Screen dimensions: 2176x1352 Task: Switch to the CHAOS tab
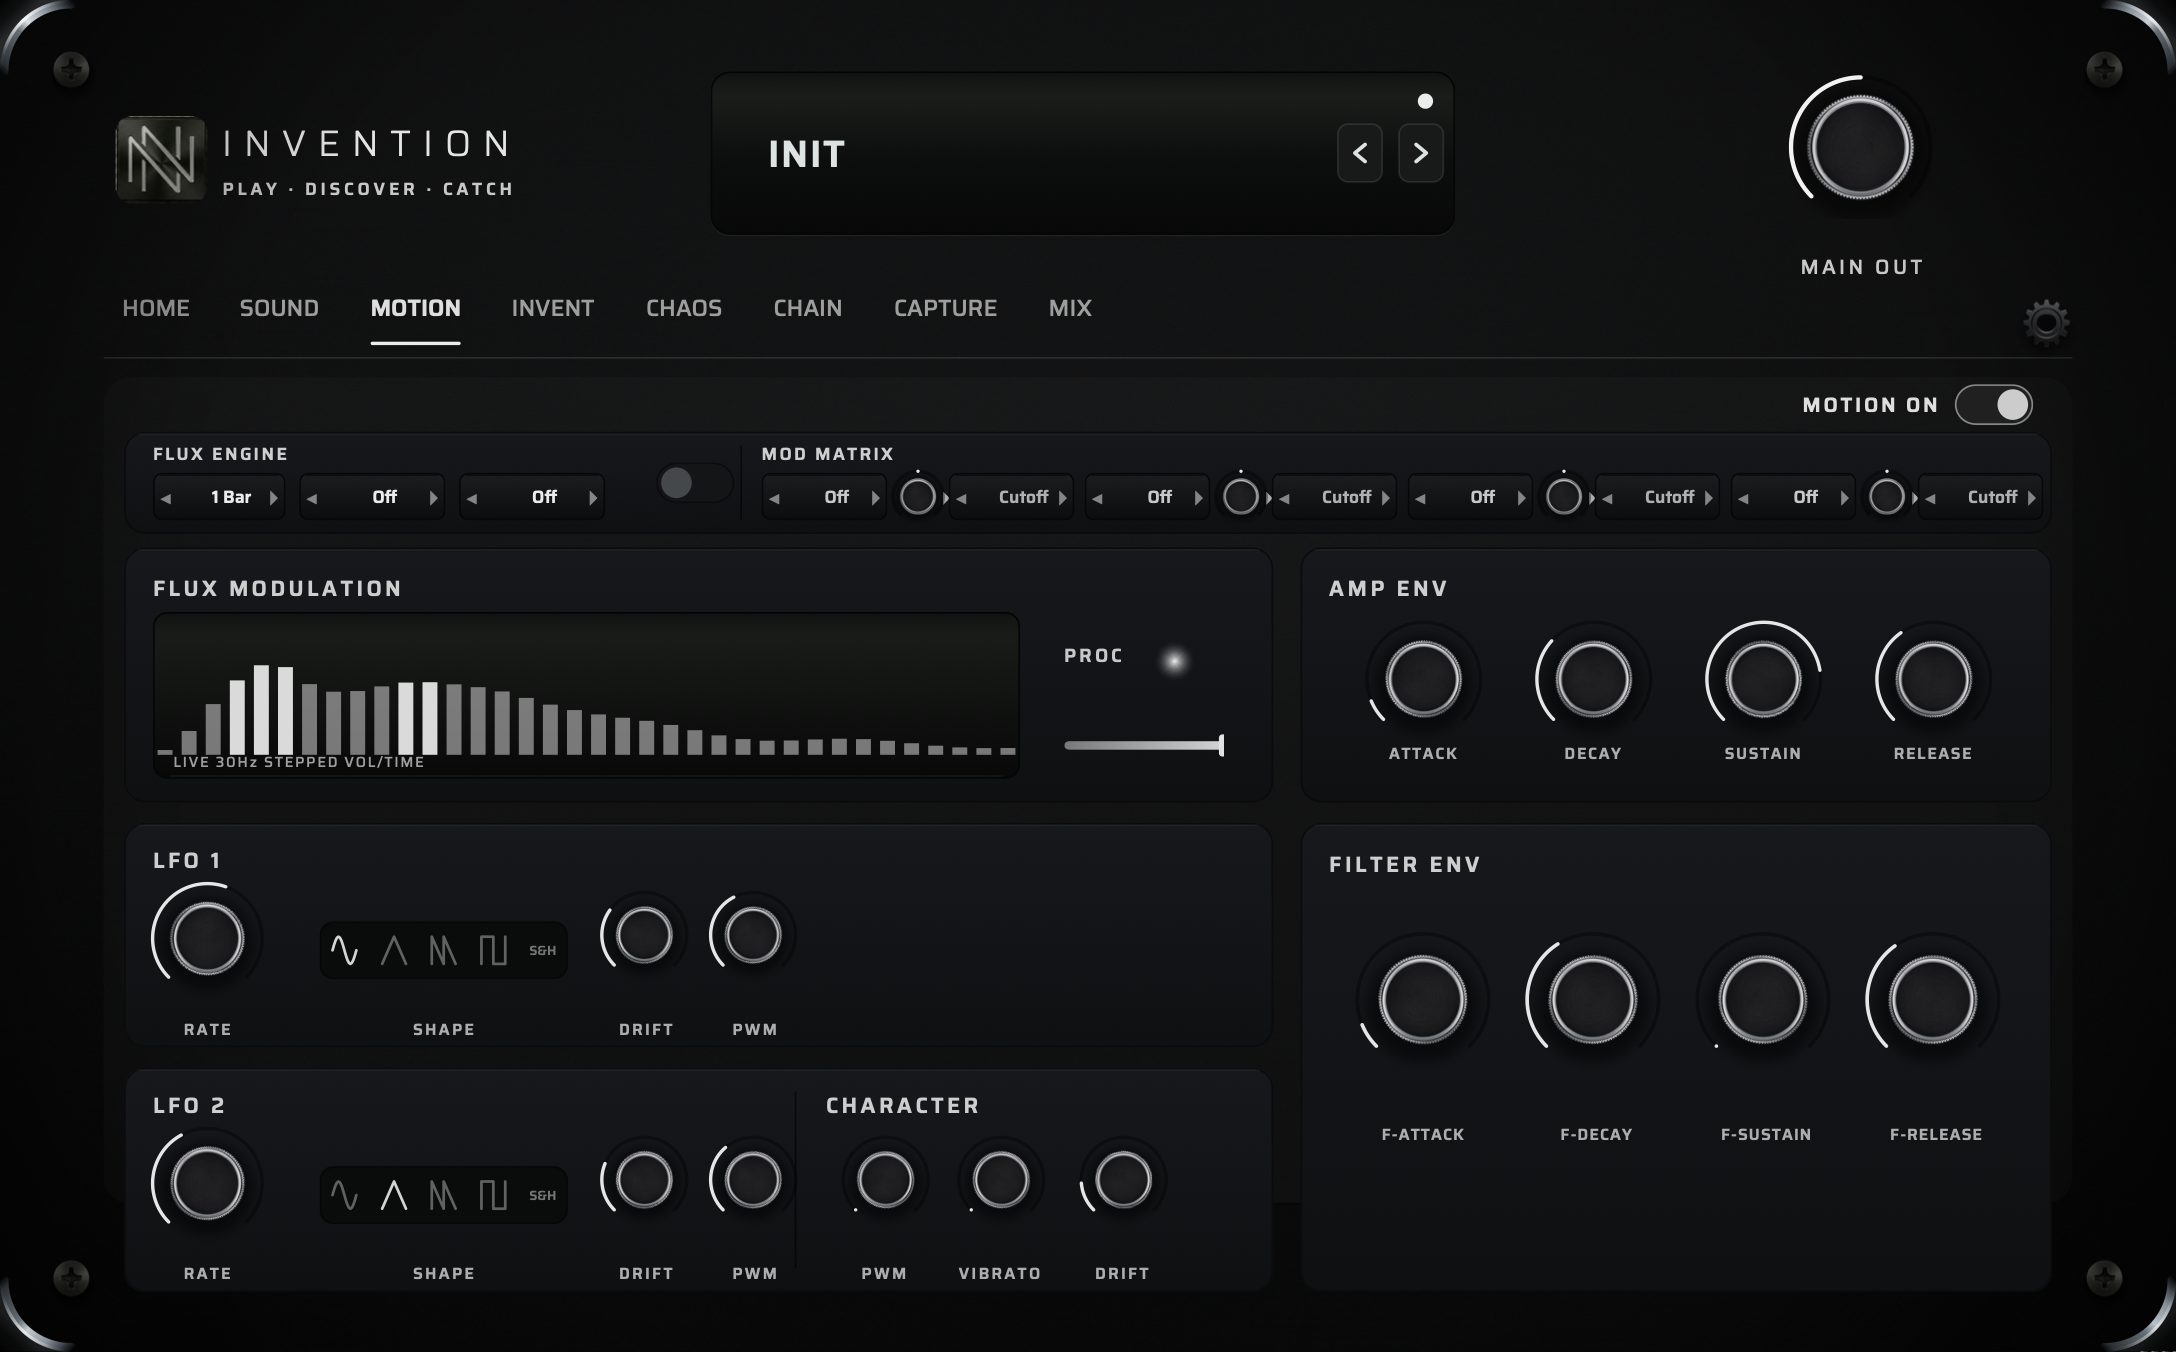pyautogui.click(x=684, y=308)
